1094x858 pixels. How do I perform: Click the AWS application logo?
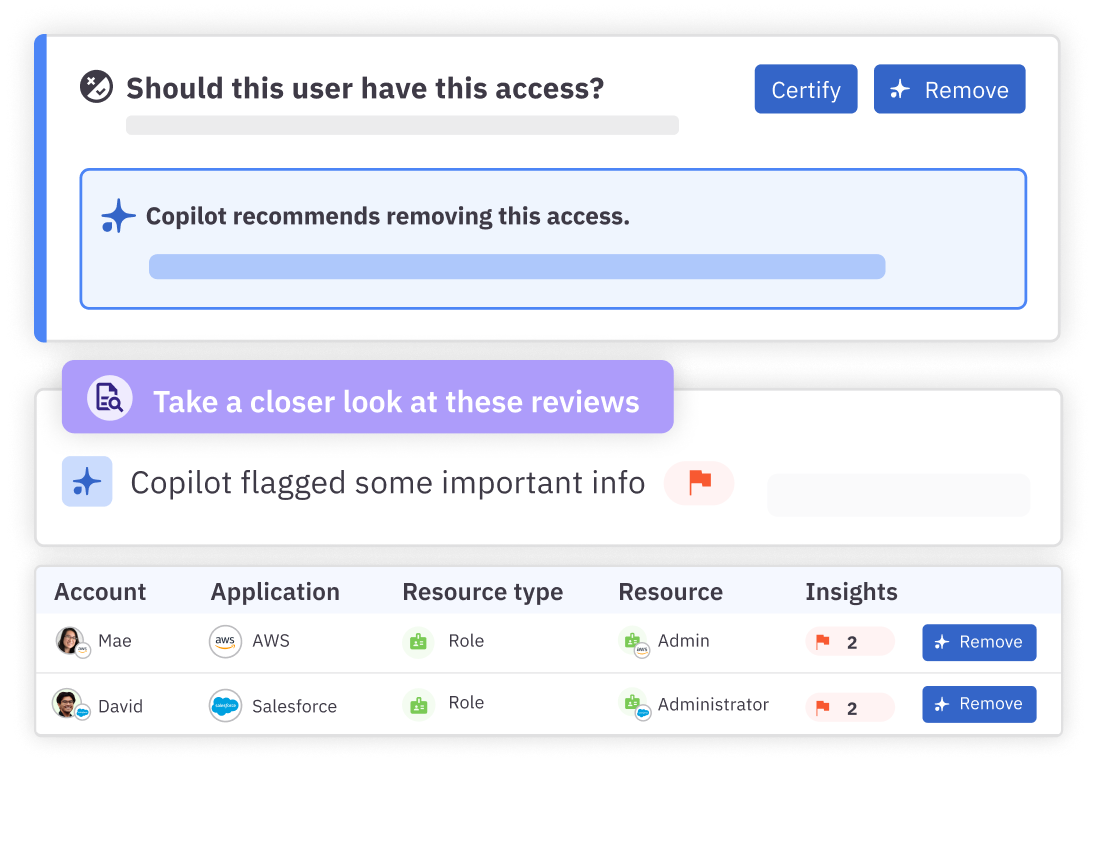pyautogui.click(x=225, y=641)
